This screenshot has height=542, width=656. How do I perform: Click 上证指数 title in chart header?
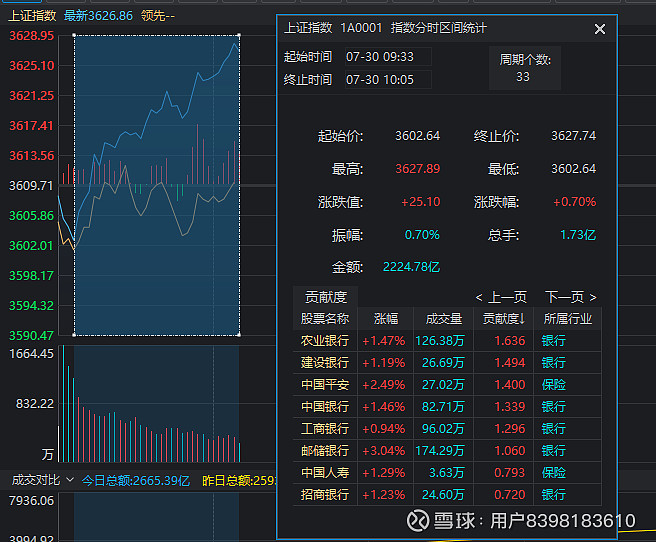click(x=32, y=16)
